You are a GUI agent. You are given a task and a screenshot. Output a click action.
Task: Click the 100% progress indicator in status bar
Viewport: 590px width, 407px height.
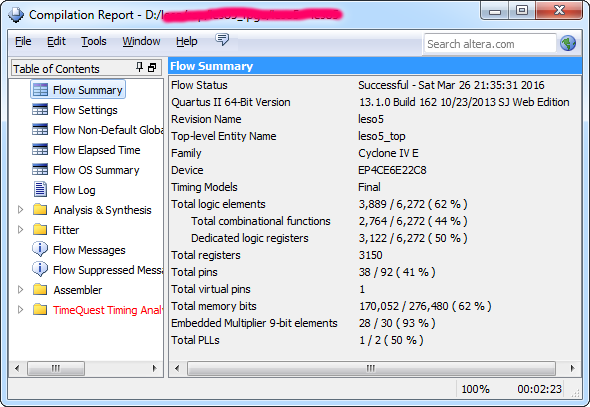pos(475,389)
